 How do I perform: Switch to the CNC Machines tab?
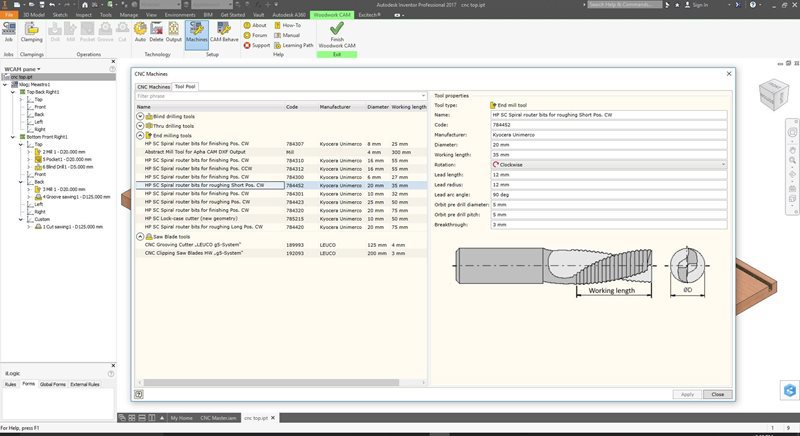(x=153, y=87)
